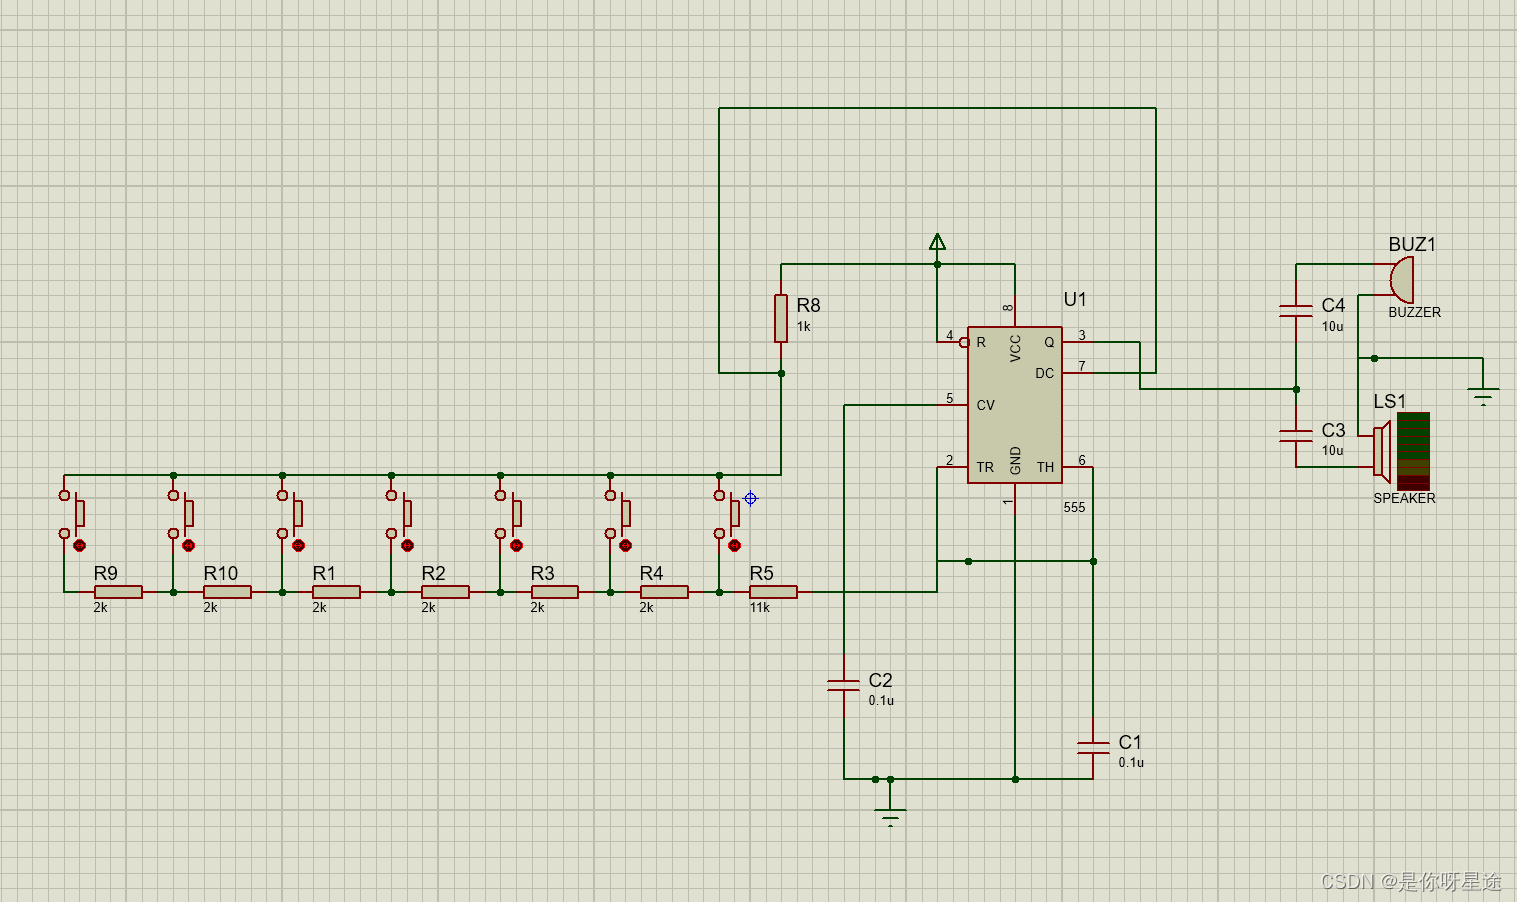Screen dimensions: 1517x902
Task: Select the R3 resistor body
Action: [x=554, y=592]
